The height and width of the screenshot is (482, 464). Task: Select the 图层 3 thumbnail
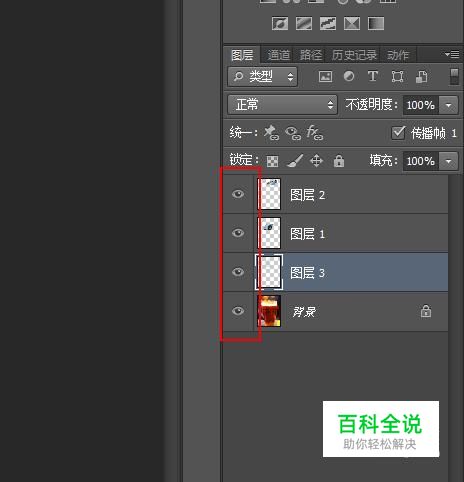[269, 272]
